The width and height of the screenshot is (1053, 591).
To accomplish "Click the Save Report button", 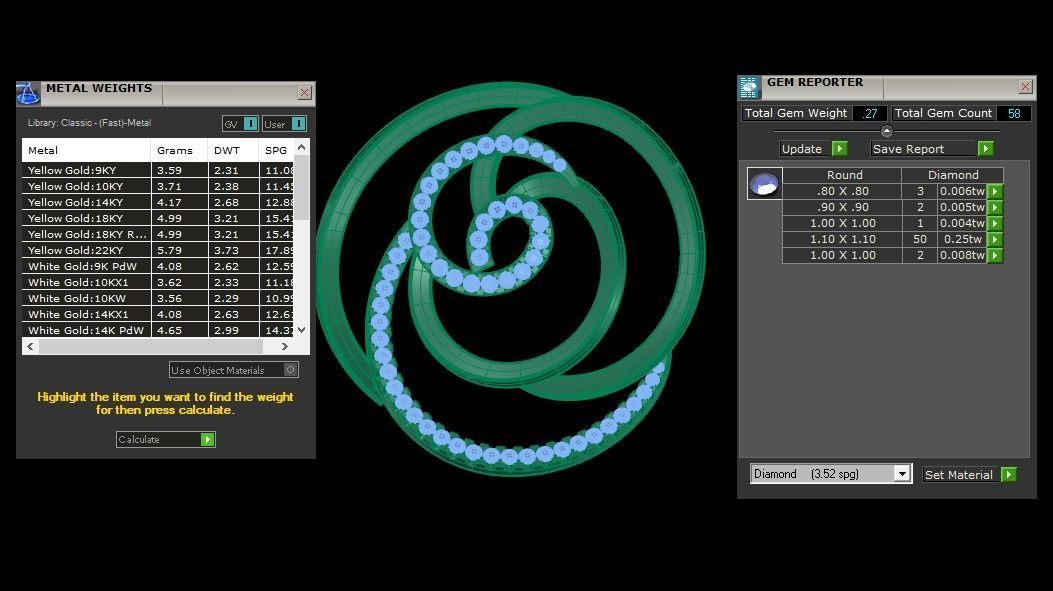I will tap(932, 148).
